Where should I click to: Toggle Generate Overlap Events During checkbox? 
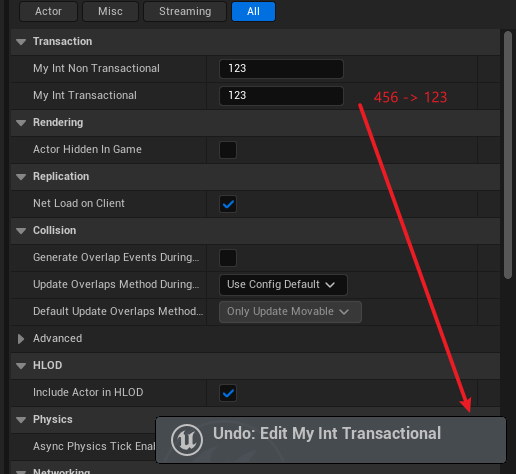[228, 258]
